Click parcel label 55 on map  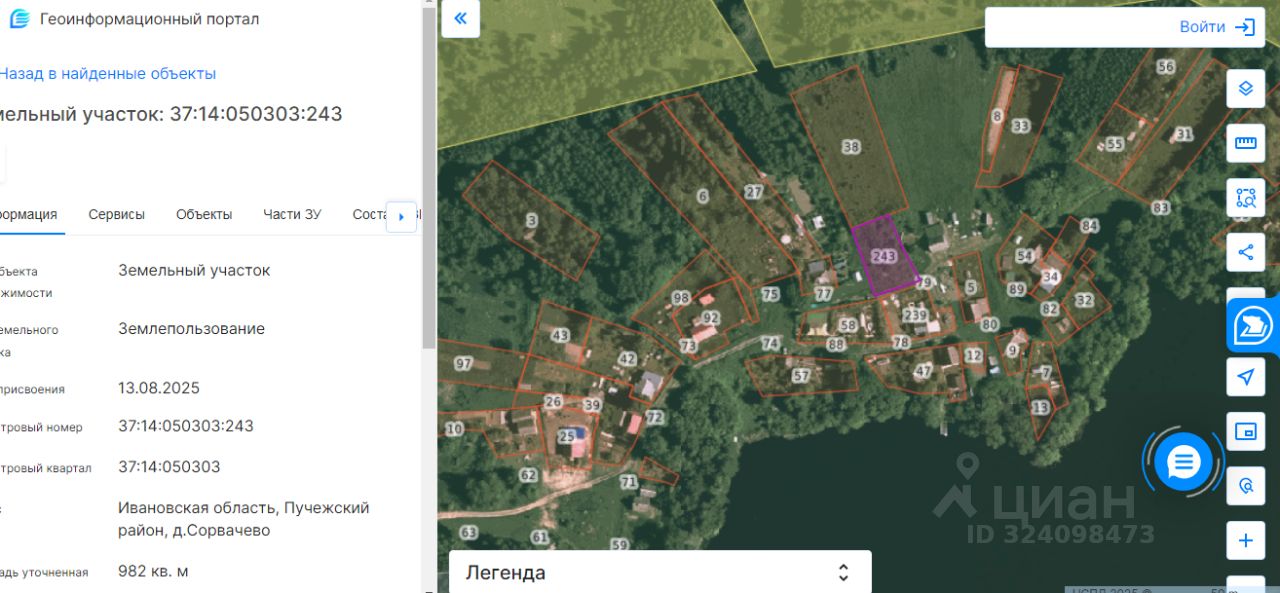1115,144
